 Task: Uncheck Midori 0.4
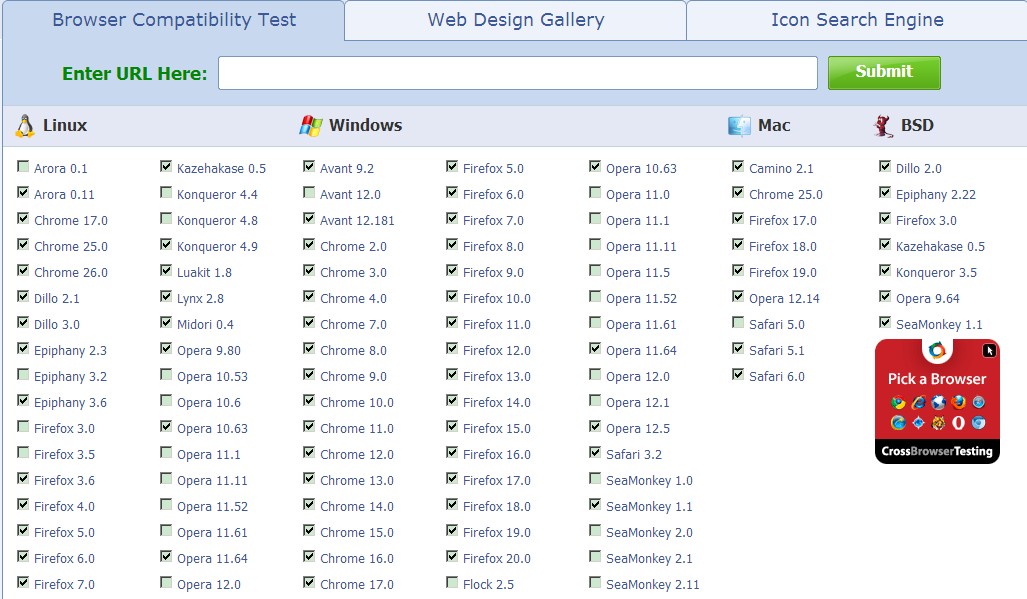(x=166, y=323)
